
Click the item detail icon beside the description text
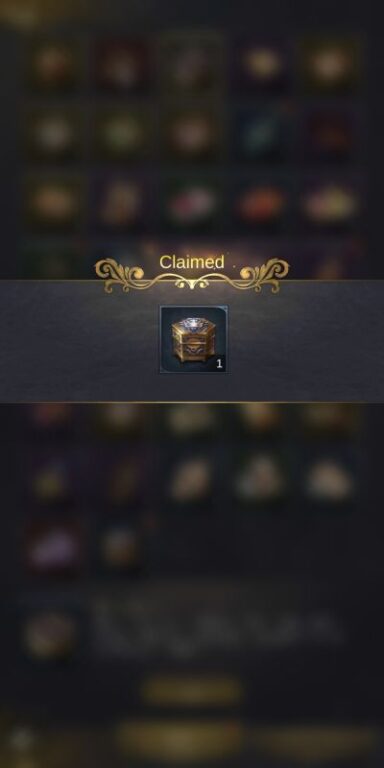pos(51,634)
